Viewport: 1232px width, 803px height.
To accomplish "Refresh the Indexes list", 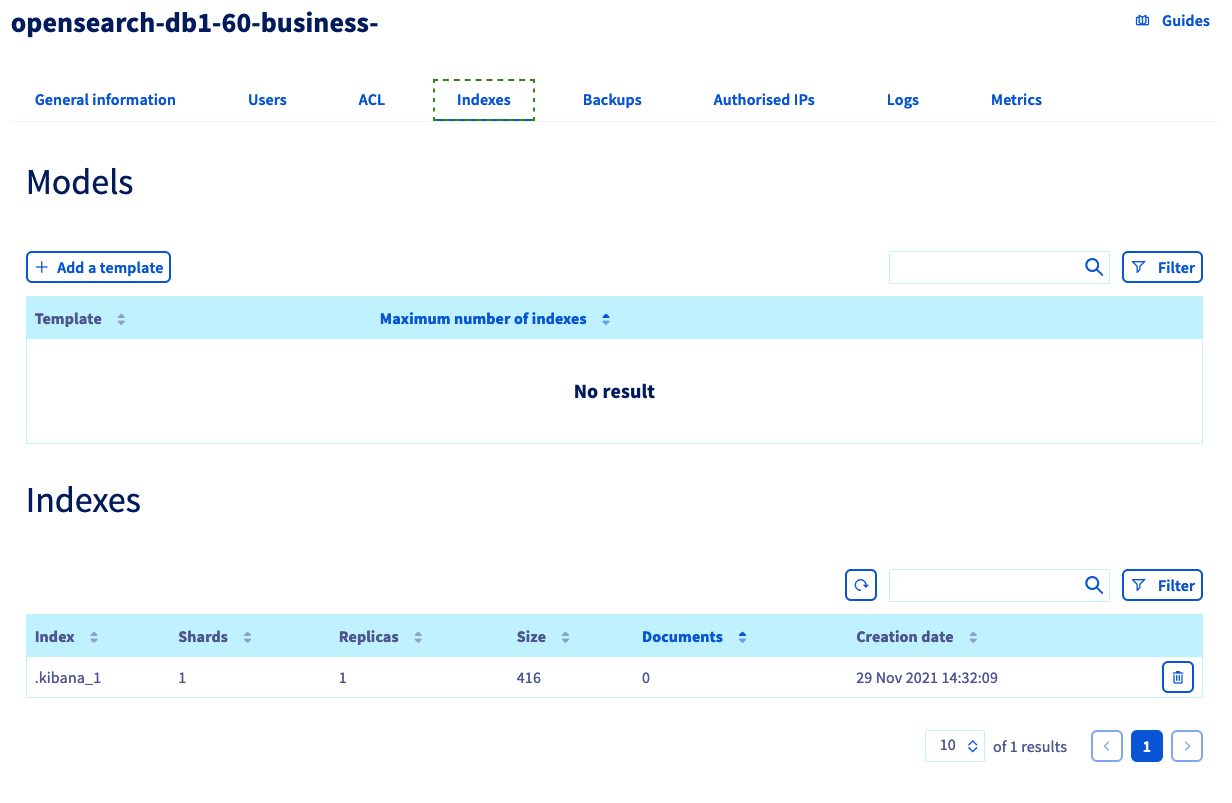I will click(x=860, y=585).
